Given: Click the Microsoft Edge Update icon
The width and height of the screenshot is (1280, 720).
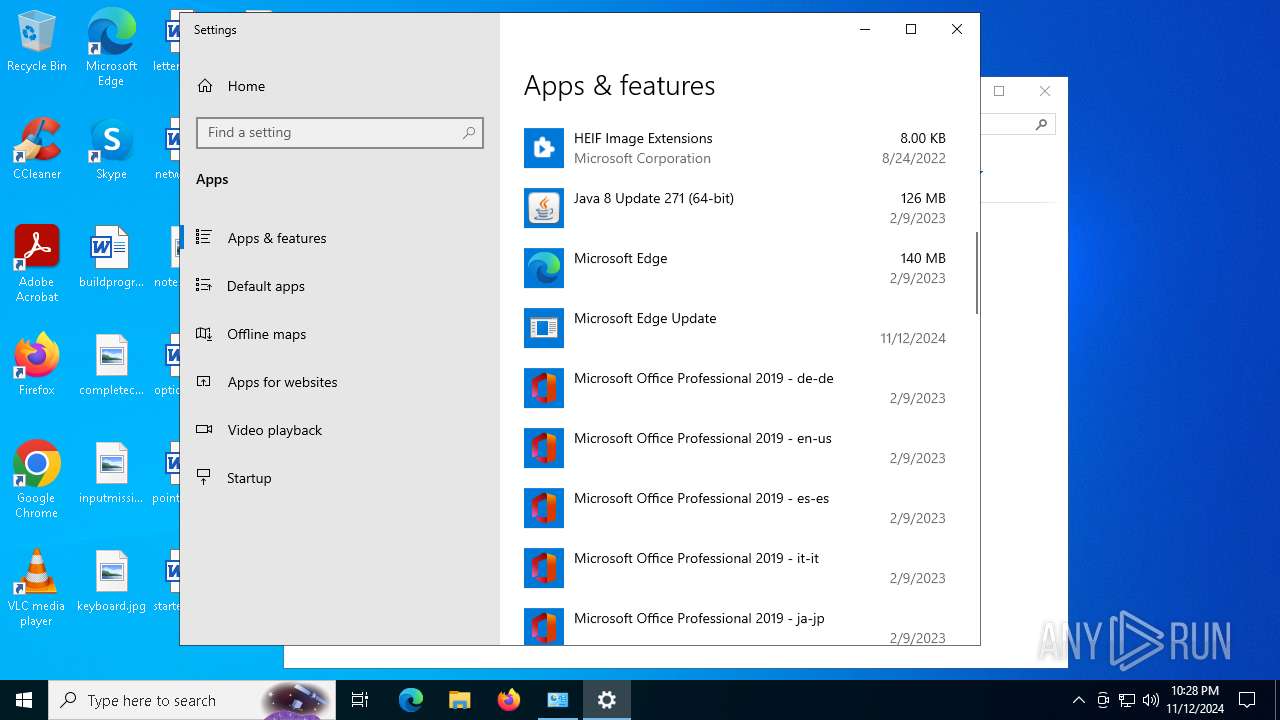Looking at the screenshot, I should point(544,328).
